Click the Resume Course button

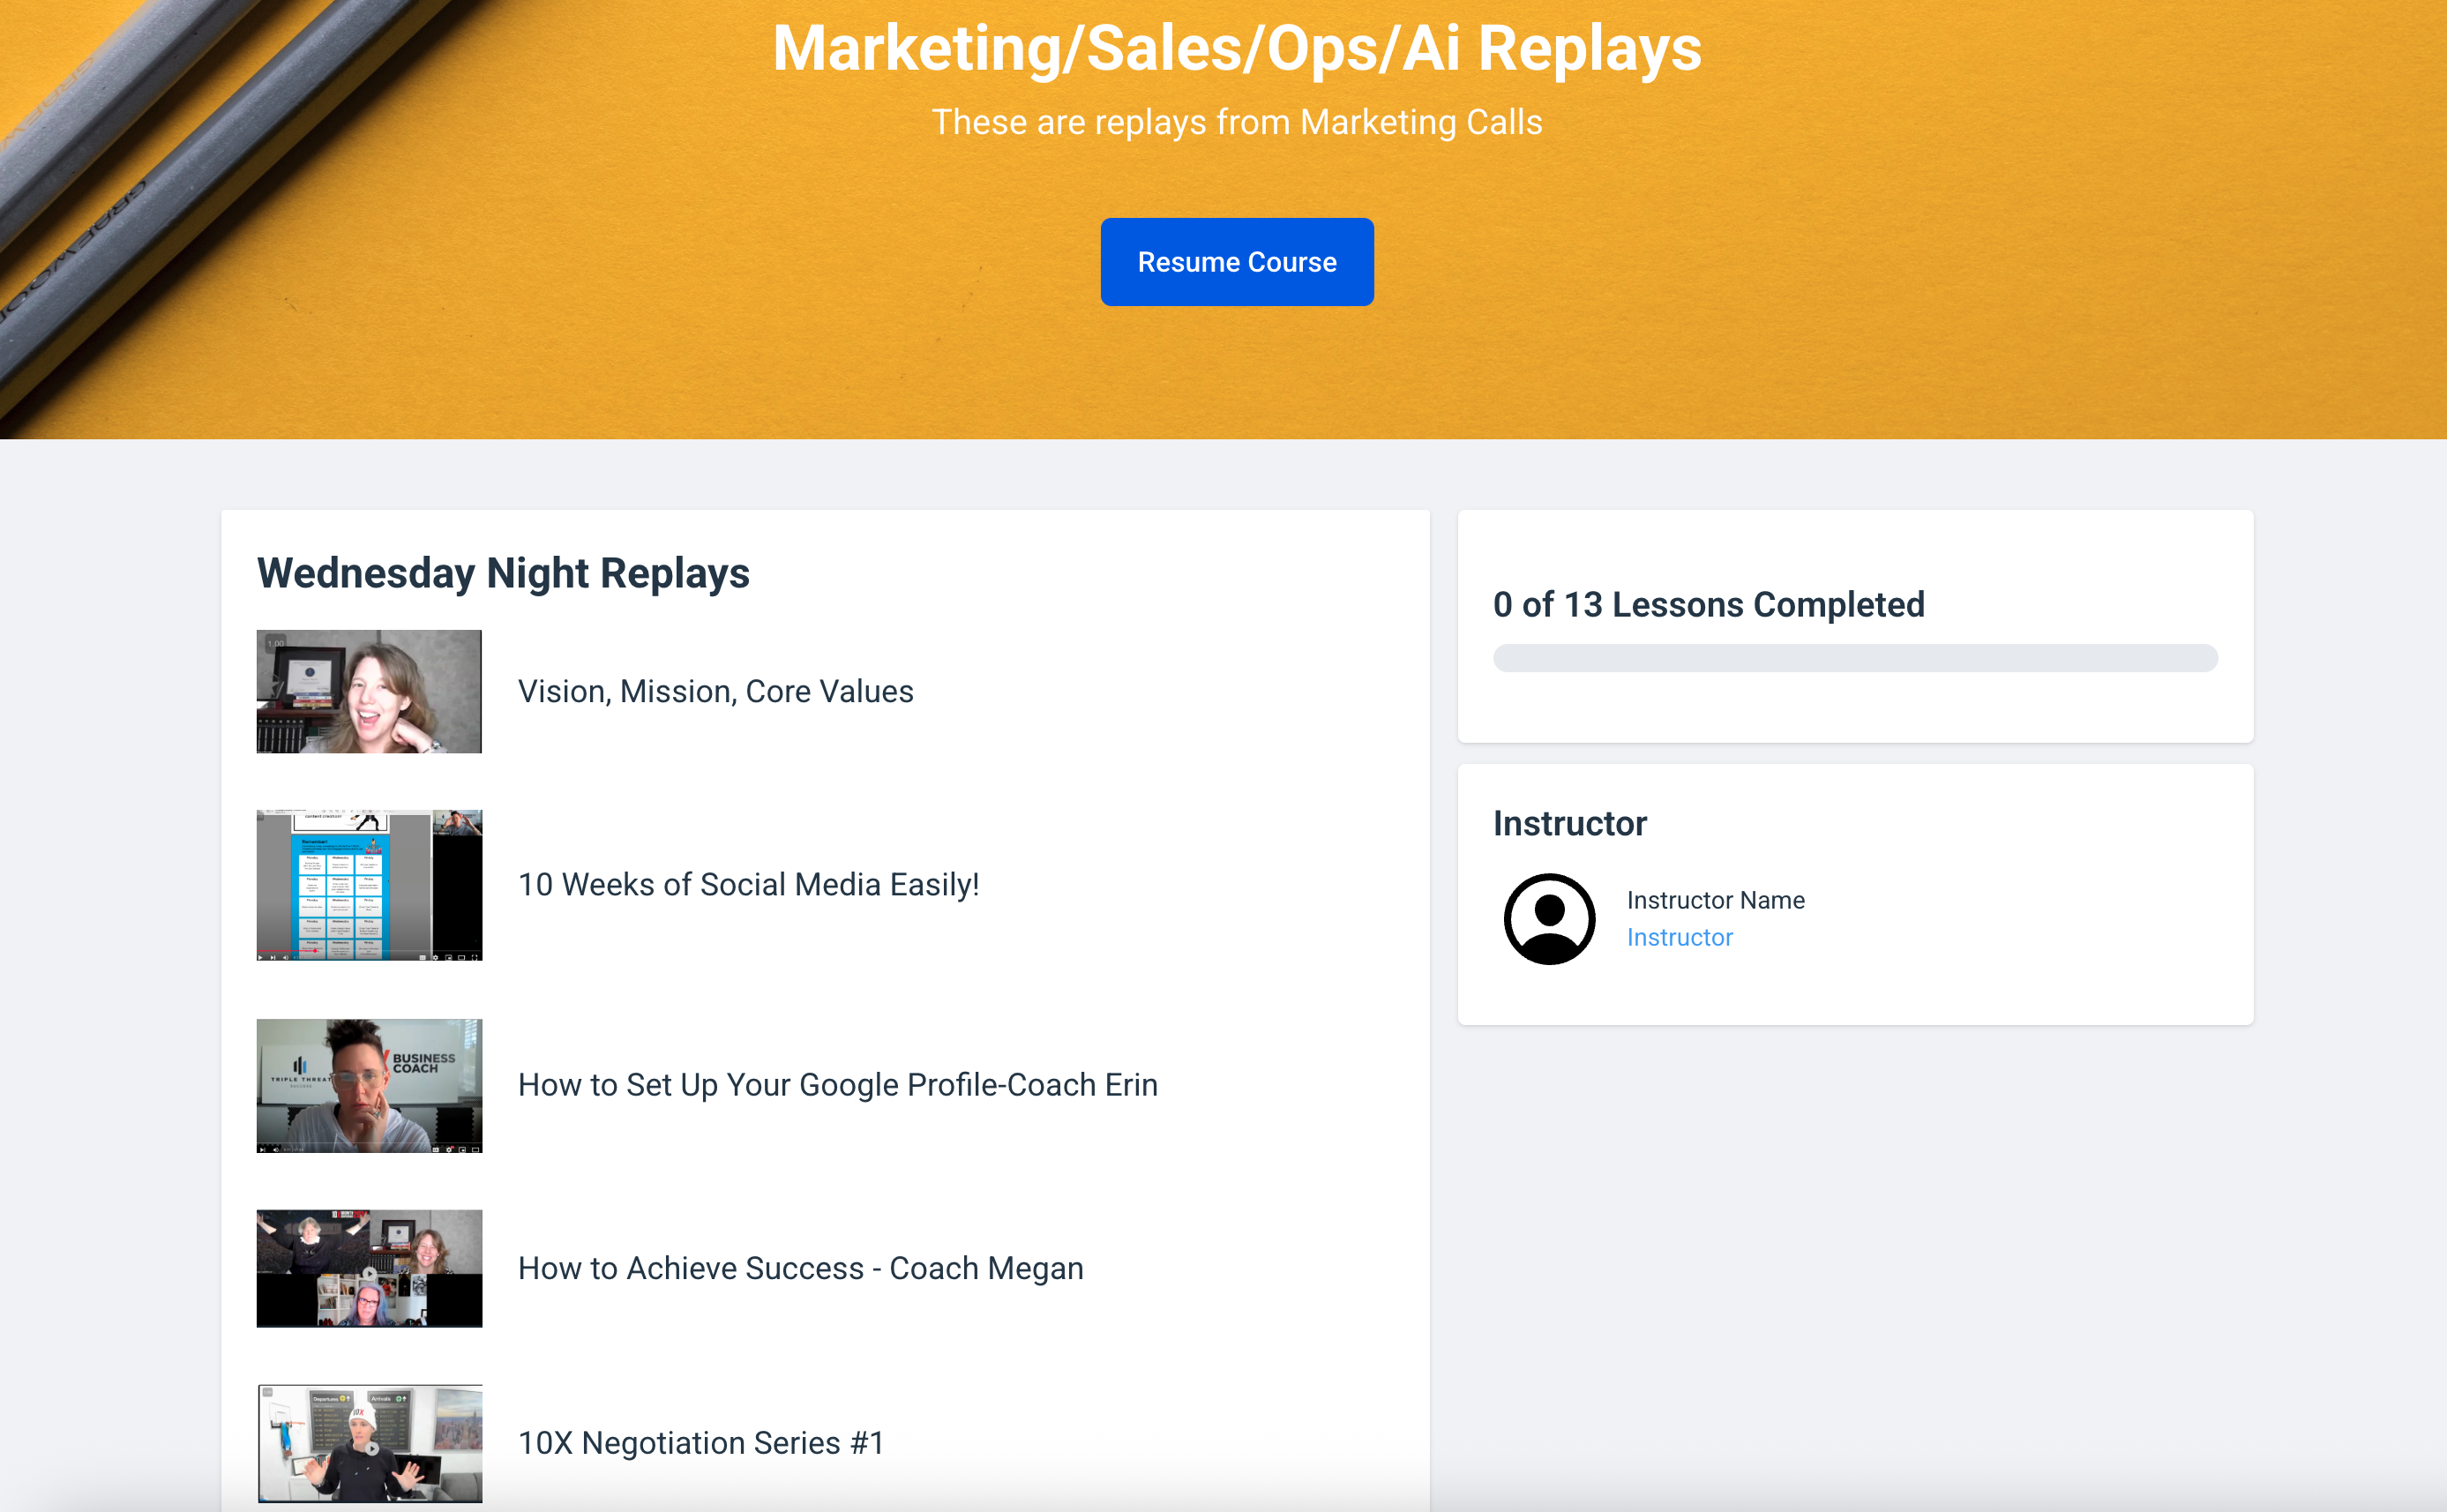[x=1237, y=261]
